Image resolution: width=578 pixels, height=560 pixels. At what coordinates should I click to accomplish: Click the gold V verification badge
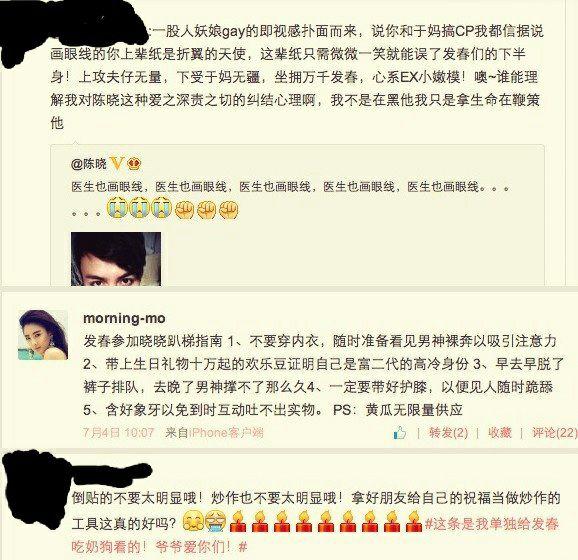(x=116, y=163)
